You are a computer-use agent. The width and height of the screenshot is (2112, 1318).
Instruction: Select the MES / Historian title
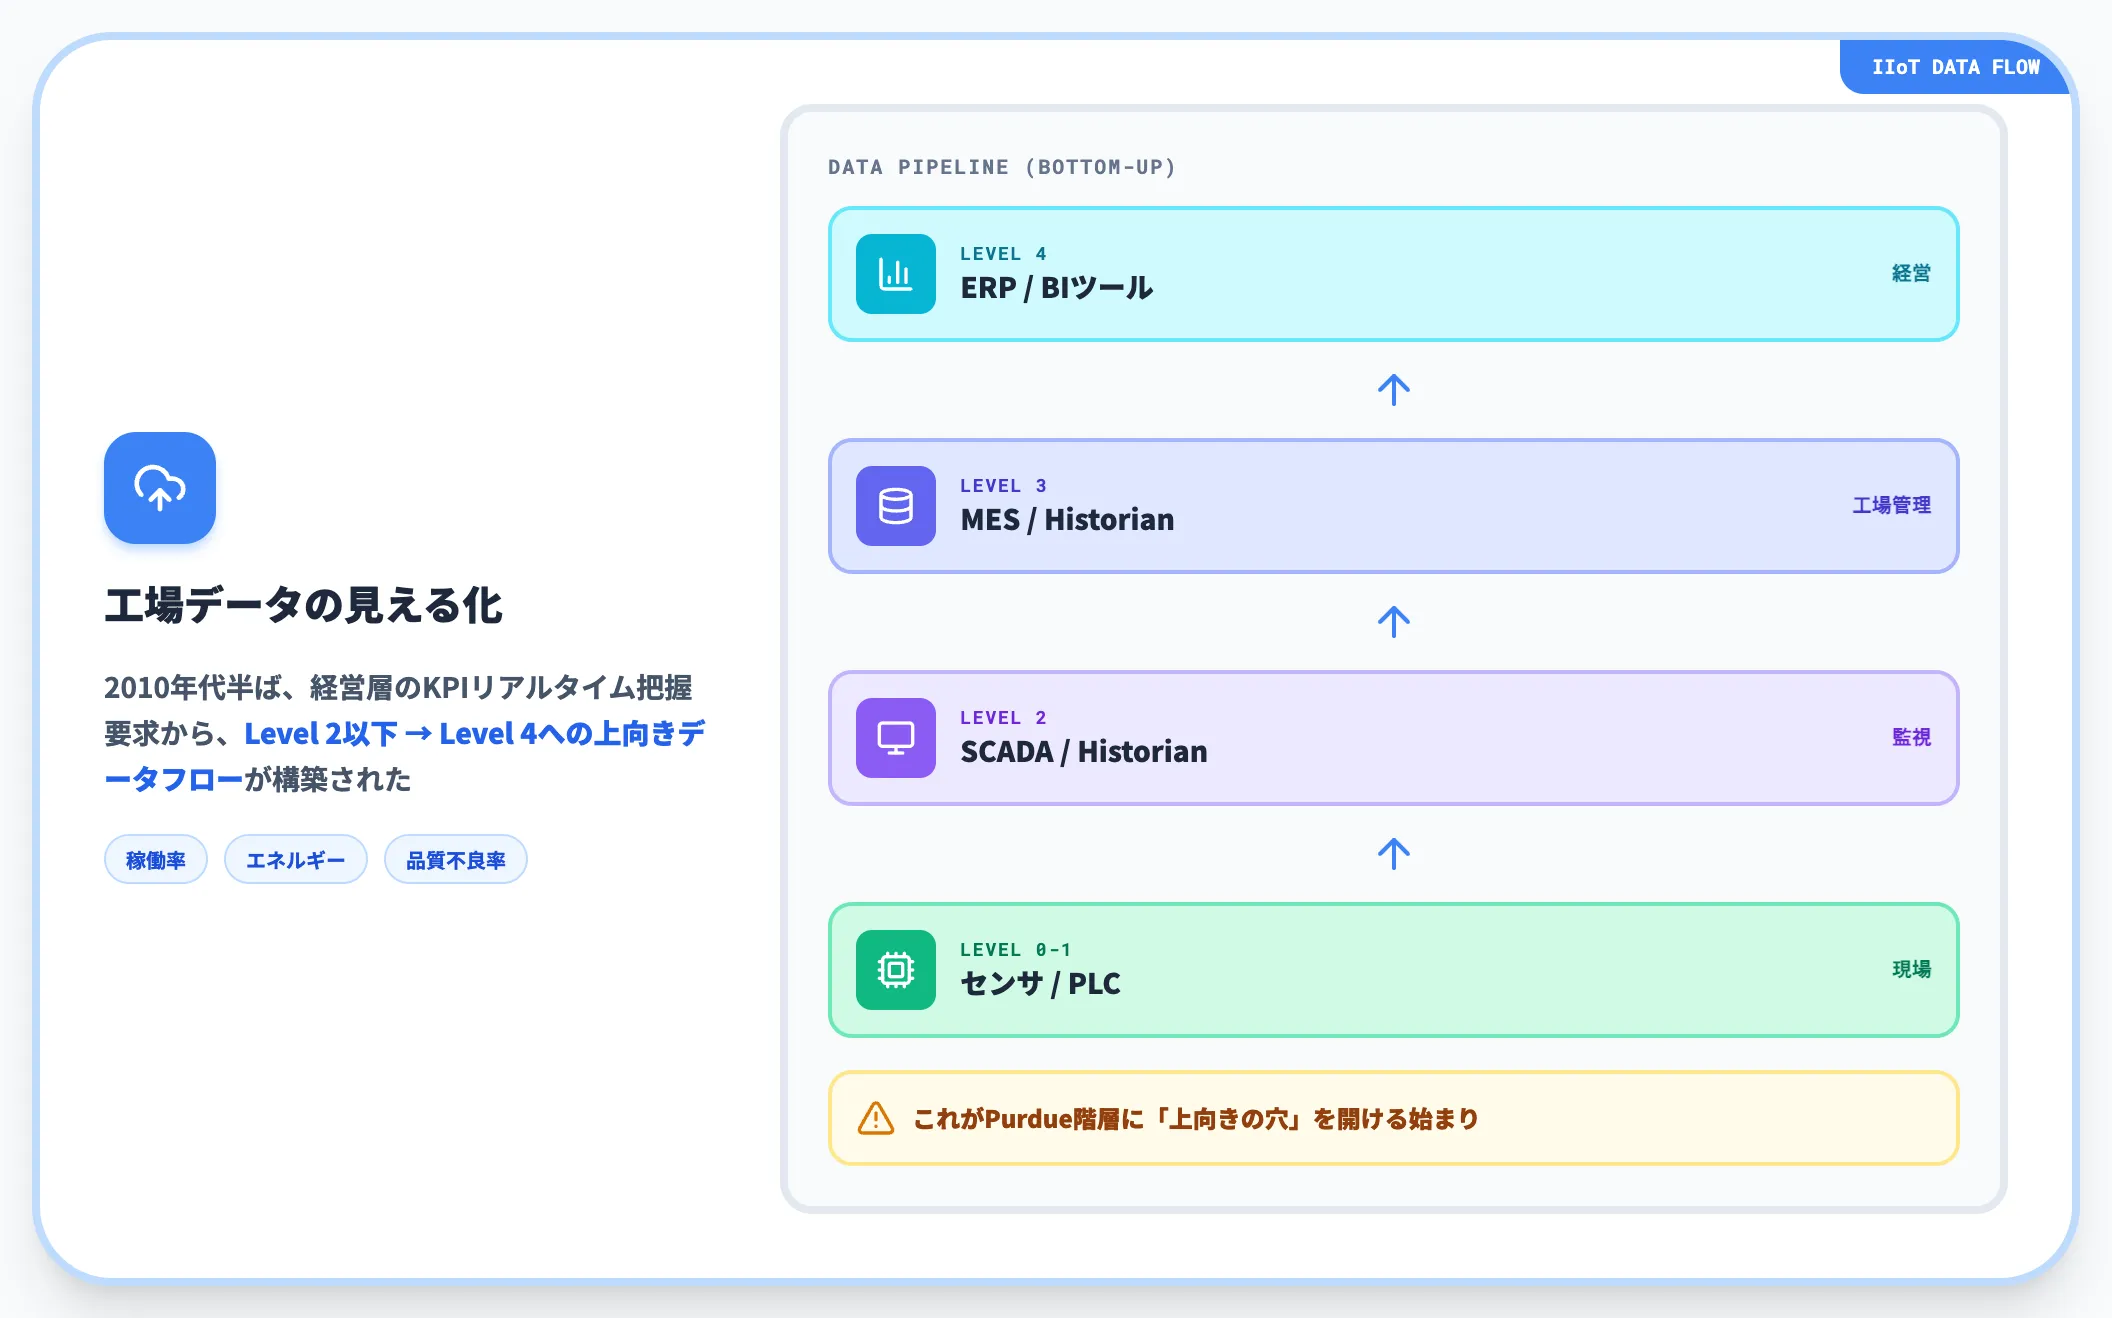click(1067, 520)
